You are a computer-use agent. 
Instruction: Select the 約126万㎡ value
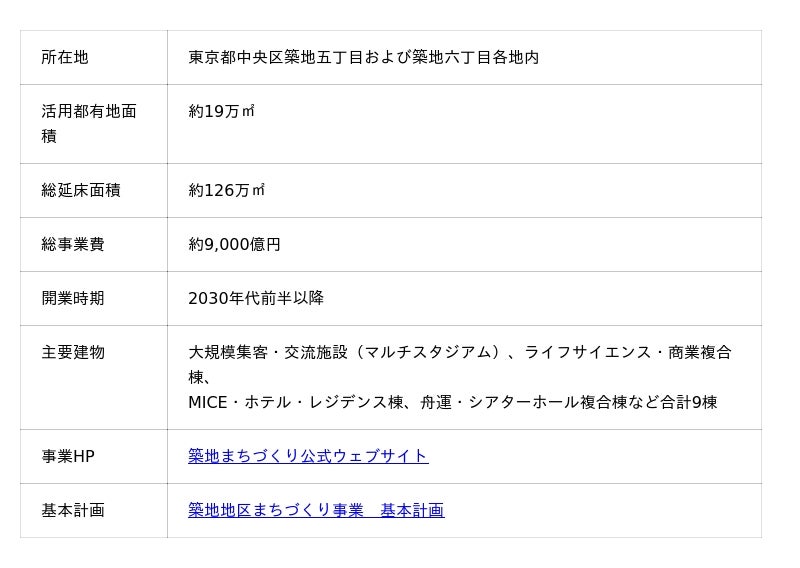coord(226,190)
